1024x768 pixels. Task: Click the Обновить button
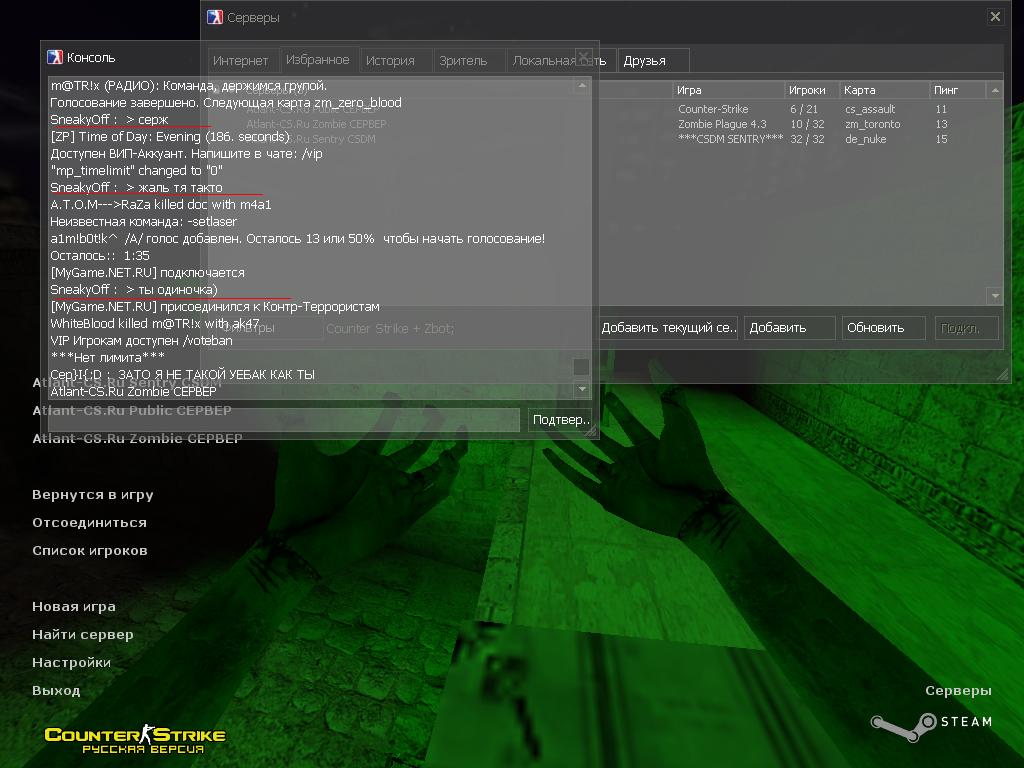click(x=884, y=328)
